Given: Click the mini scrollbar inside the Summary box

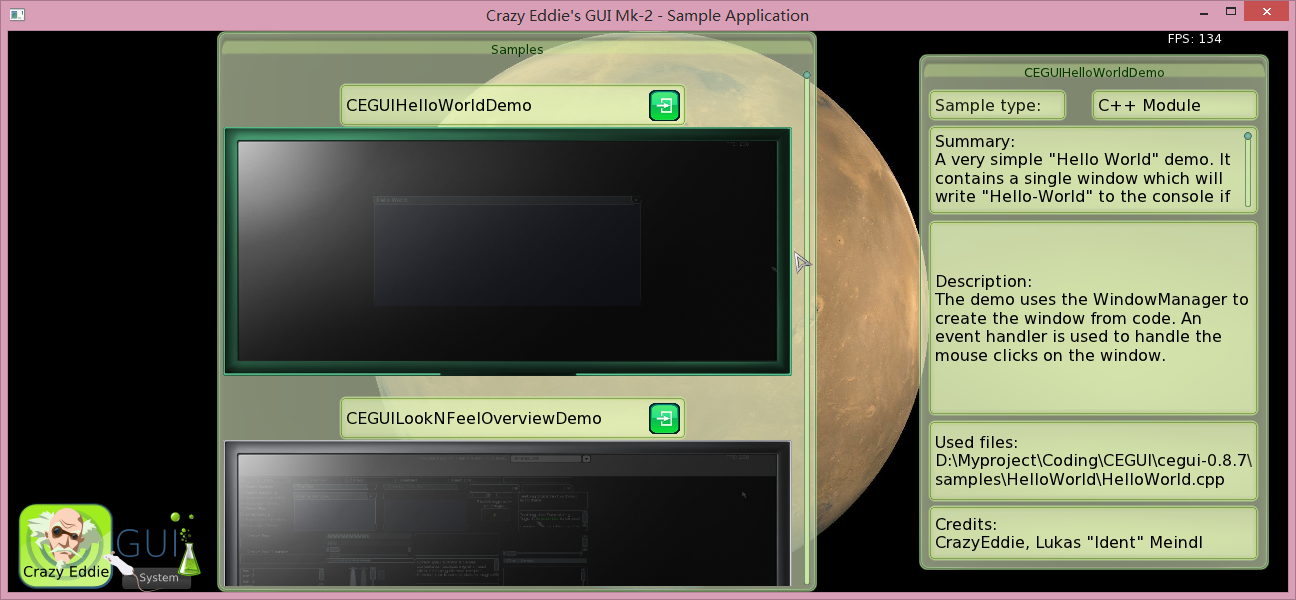Looking at the screenshot, I should 1248,170.
